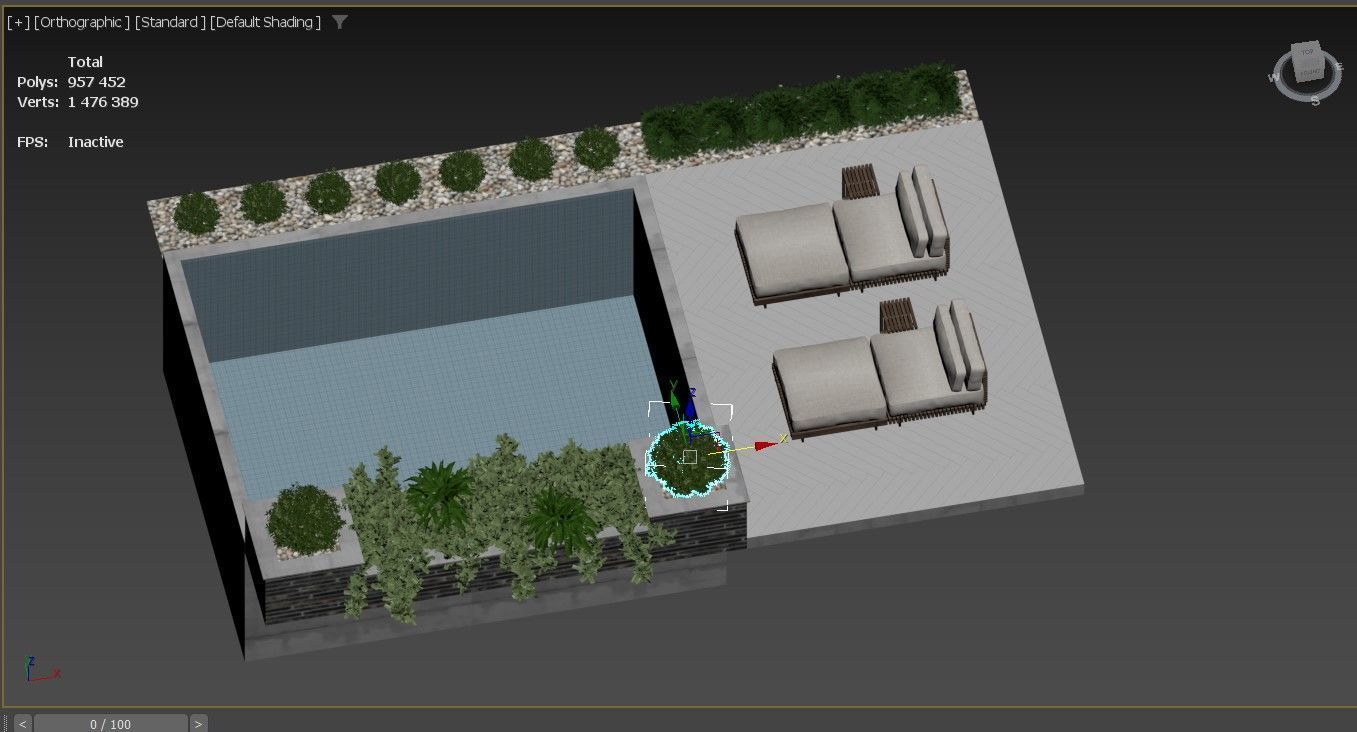Click the Polys count 957 452
Viewport: 1357px width, 732px height.
97,82
